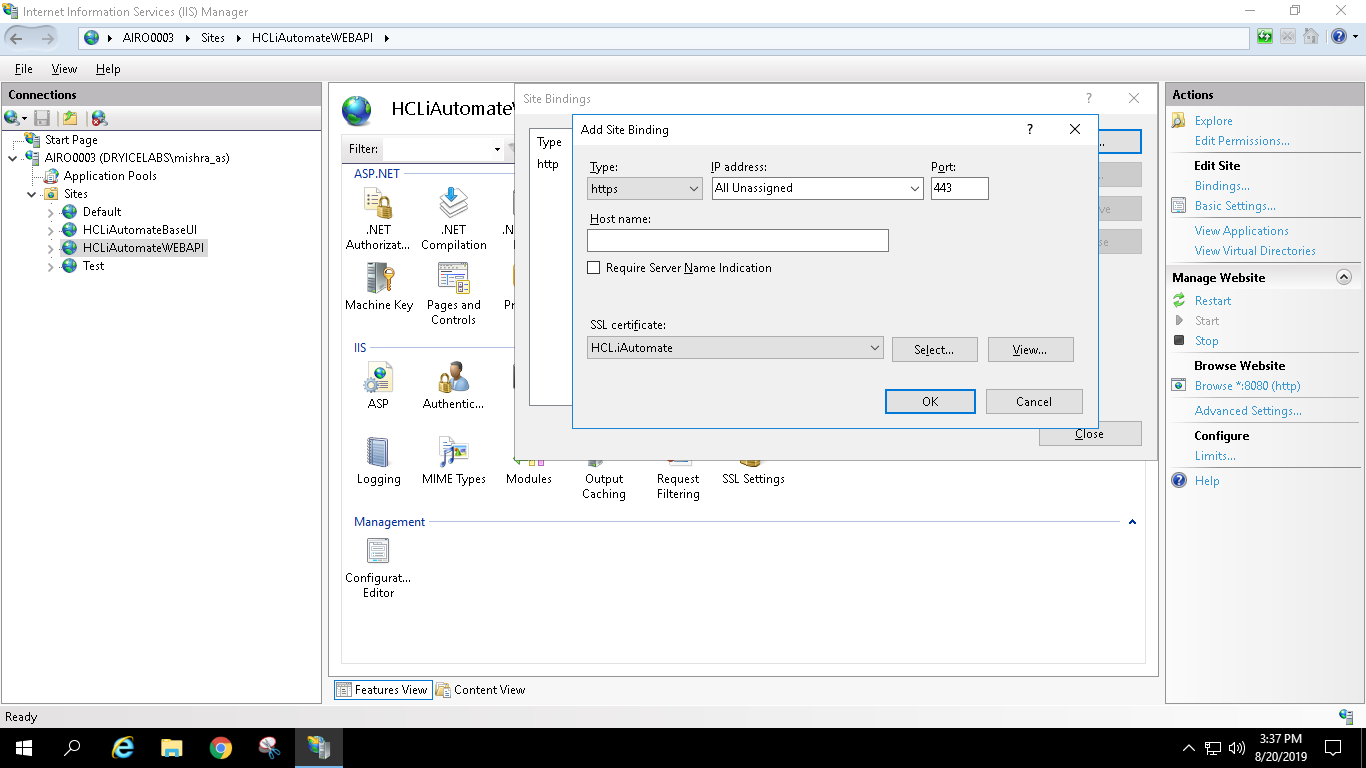Click Close in Site Bindings dialog

pos(1090,434)
